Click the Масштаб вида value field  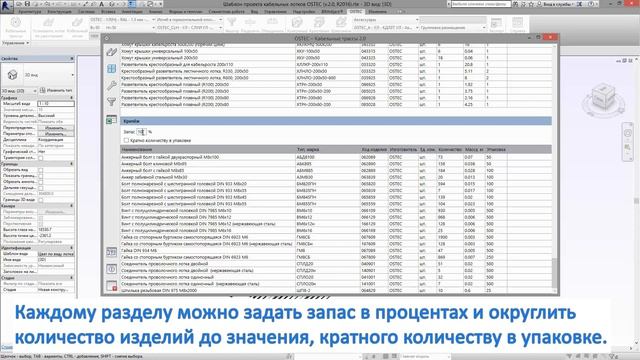[56, 104]
